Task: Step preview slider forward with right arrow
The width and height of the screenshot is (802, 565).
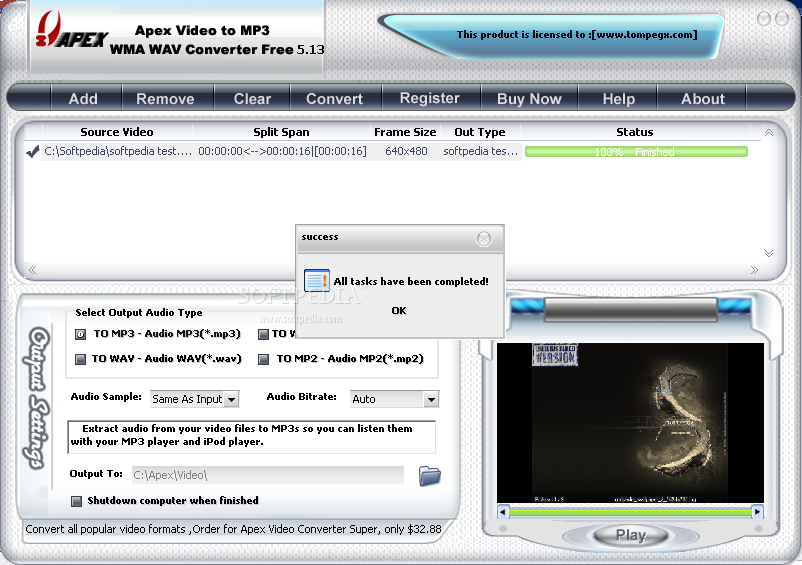Action: coord(757,511)
